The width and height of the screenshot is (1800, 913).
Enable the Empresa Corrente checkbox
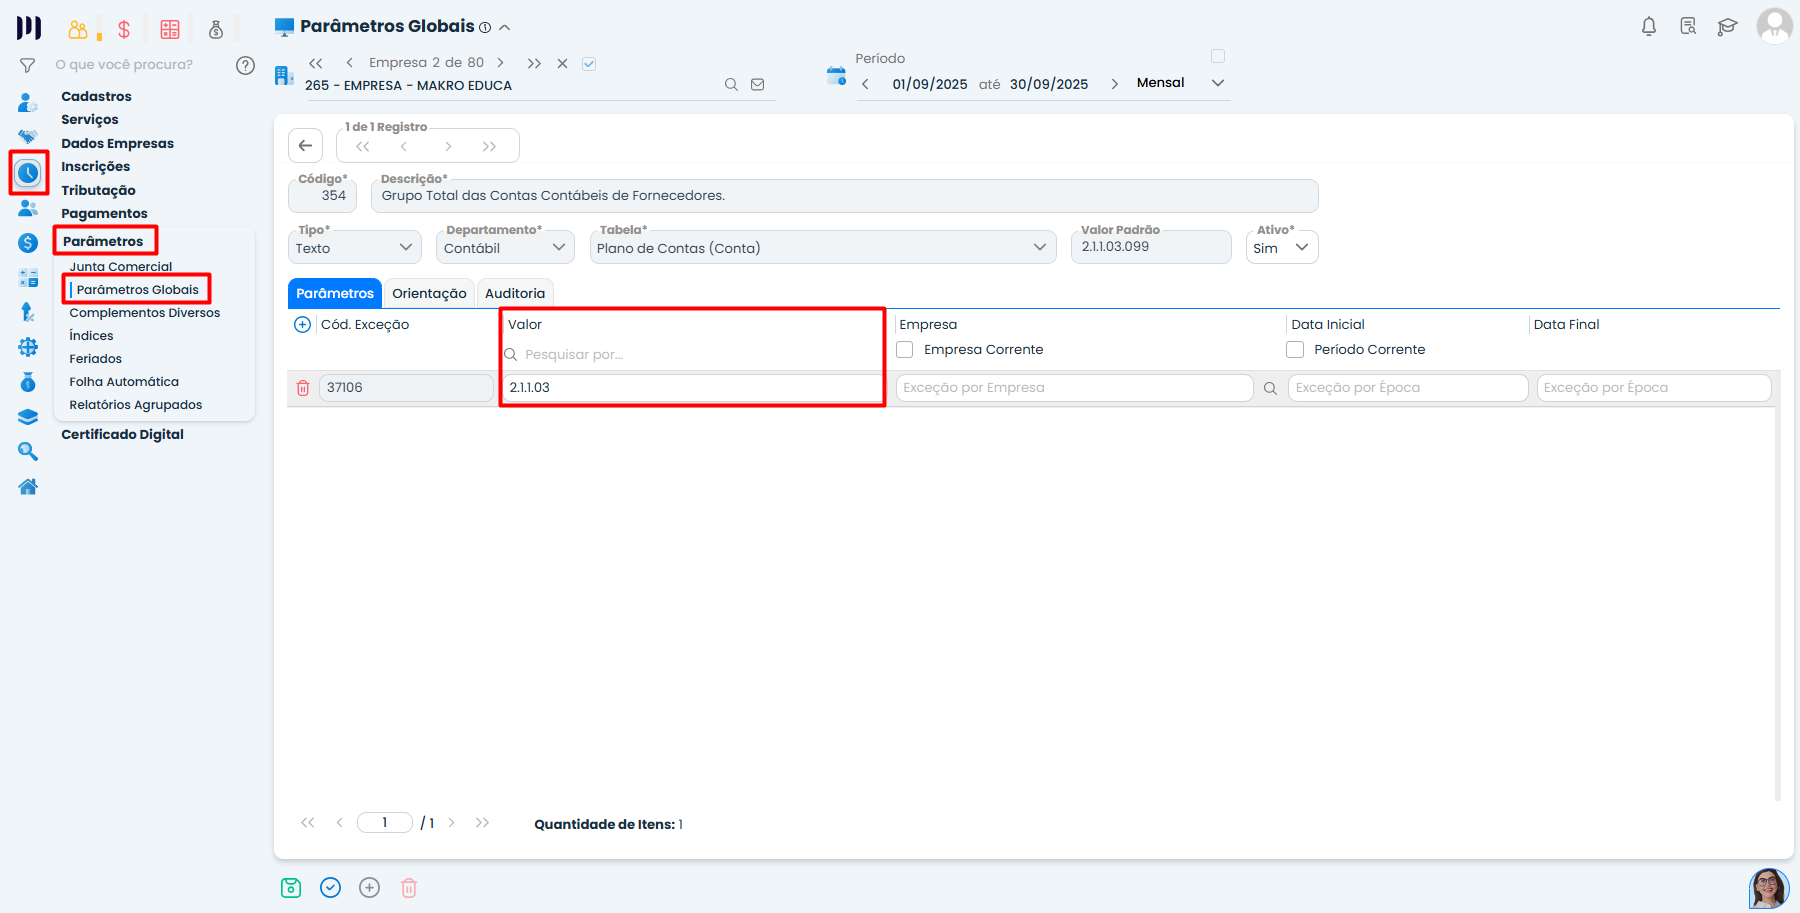905,350
